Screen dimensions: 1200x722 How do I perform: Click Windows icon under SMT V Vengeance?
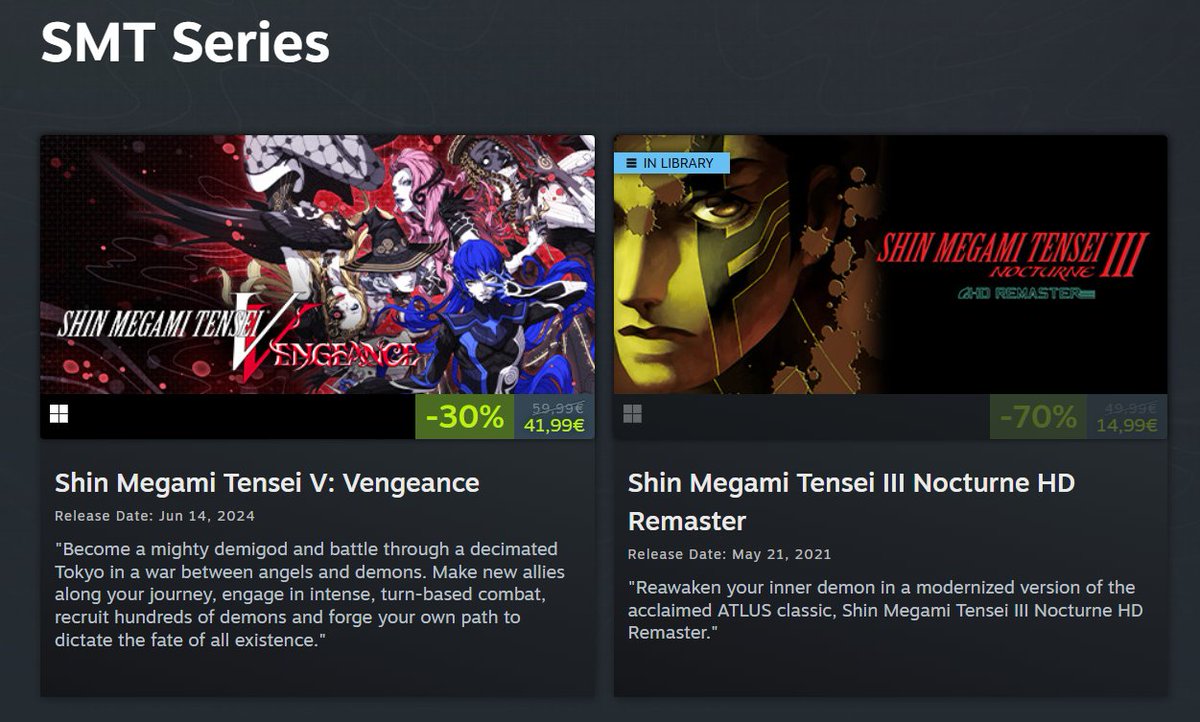59,414
